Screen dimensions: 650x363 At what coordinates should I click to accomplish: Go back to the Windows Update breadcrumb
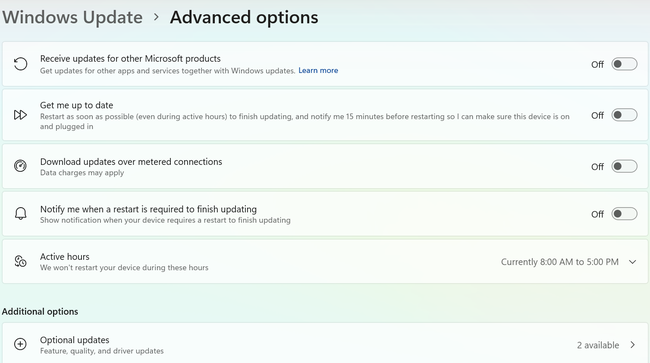click(x=73, y=17)
